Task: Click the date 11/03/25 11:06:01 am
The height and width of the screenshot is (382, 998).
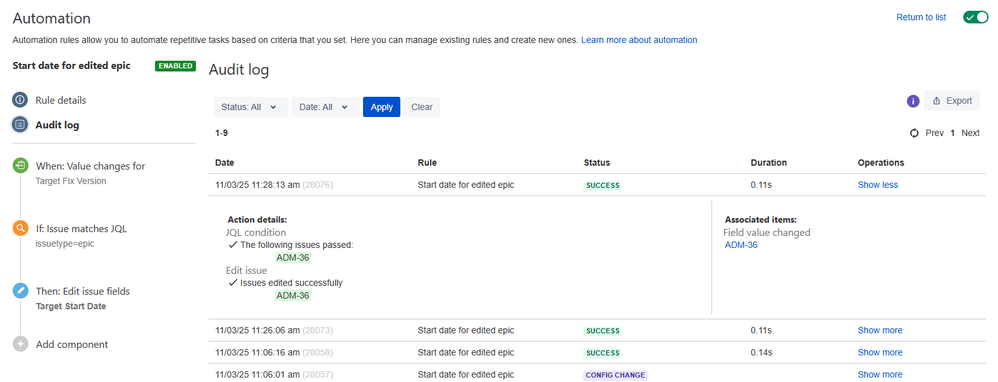Action: click(257, 375)
